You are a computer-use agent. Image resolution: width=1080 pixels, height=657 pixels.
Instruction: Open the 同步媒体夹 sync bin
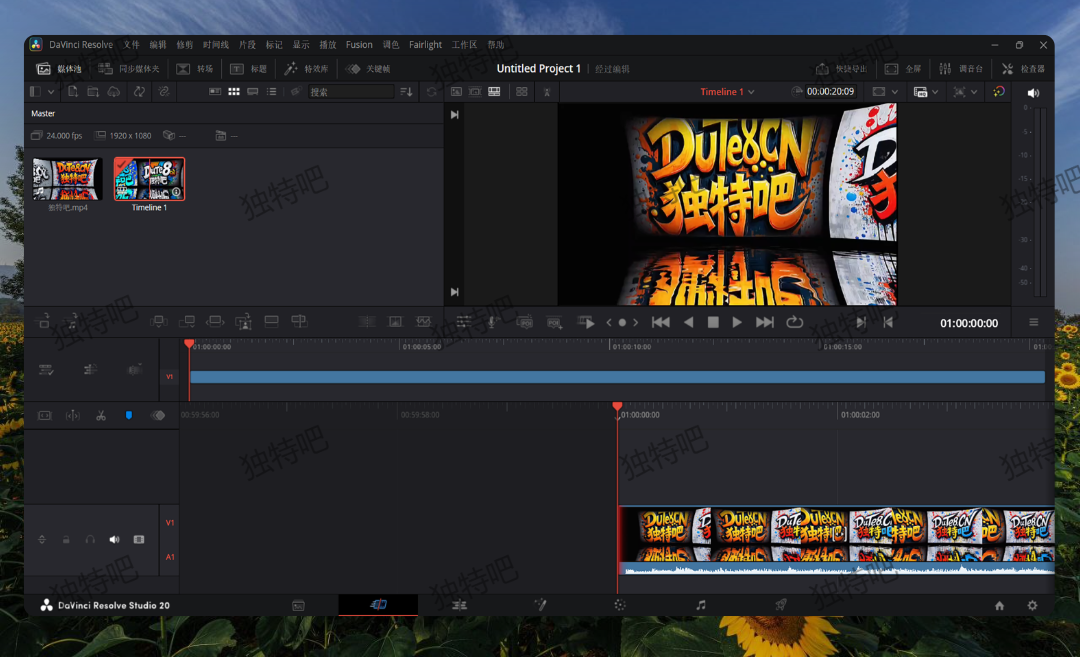[x=129, y=69]
